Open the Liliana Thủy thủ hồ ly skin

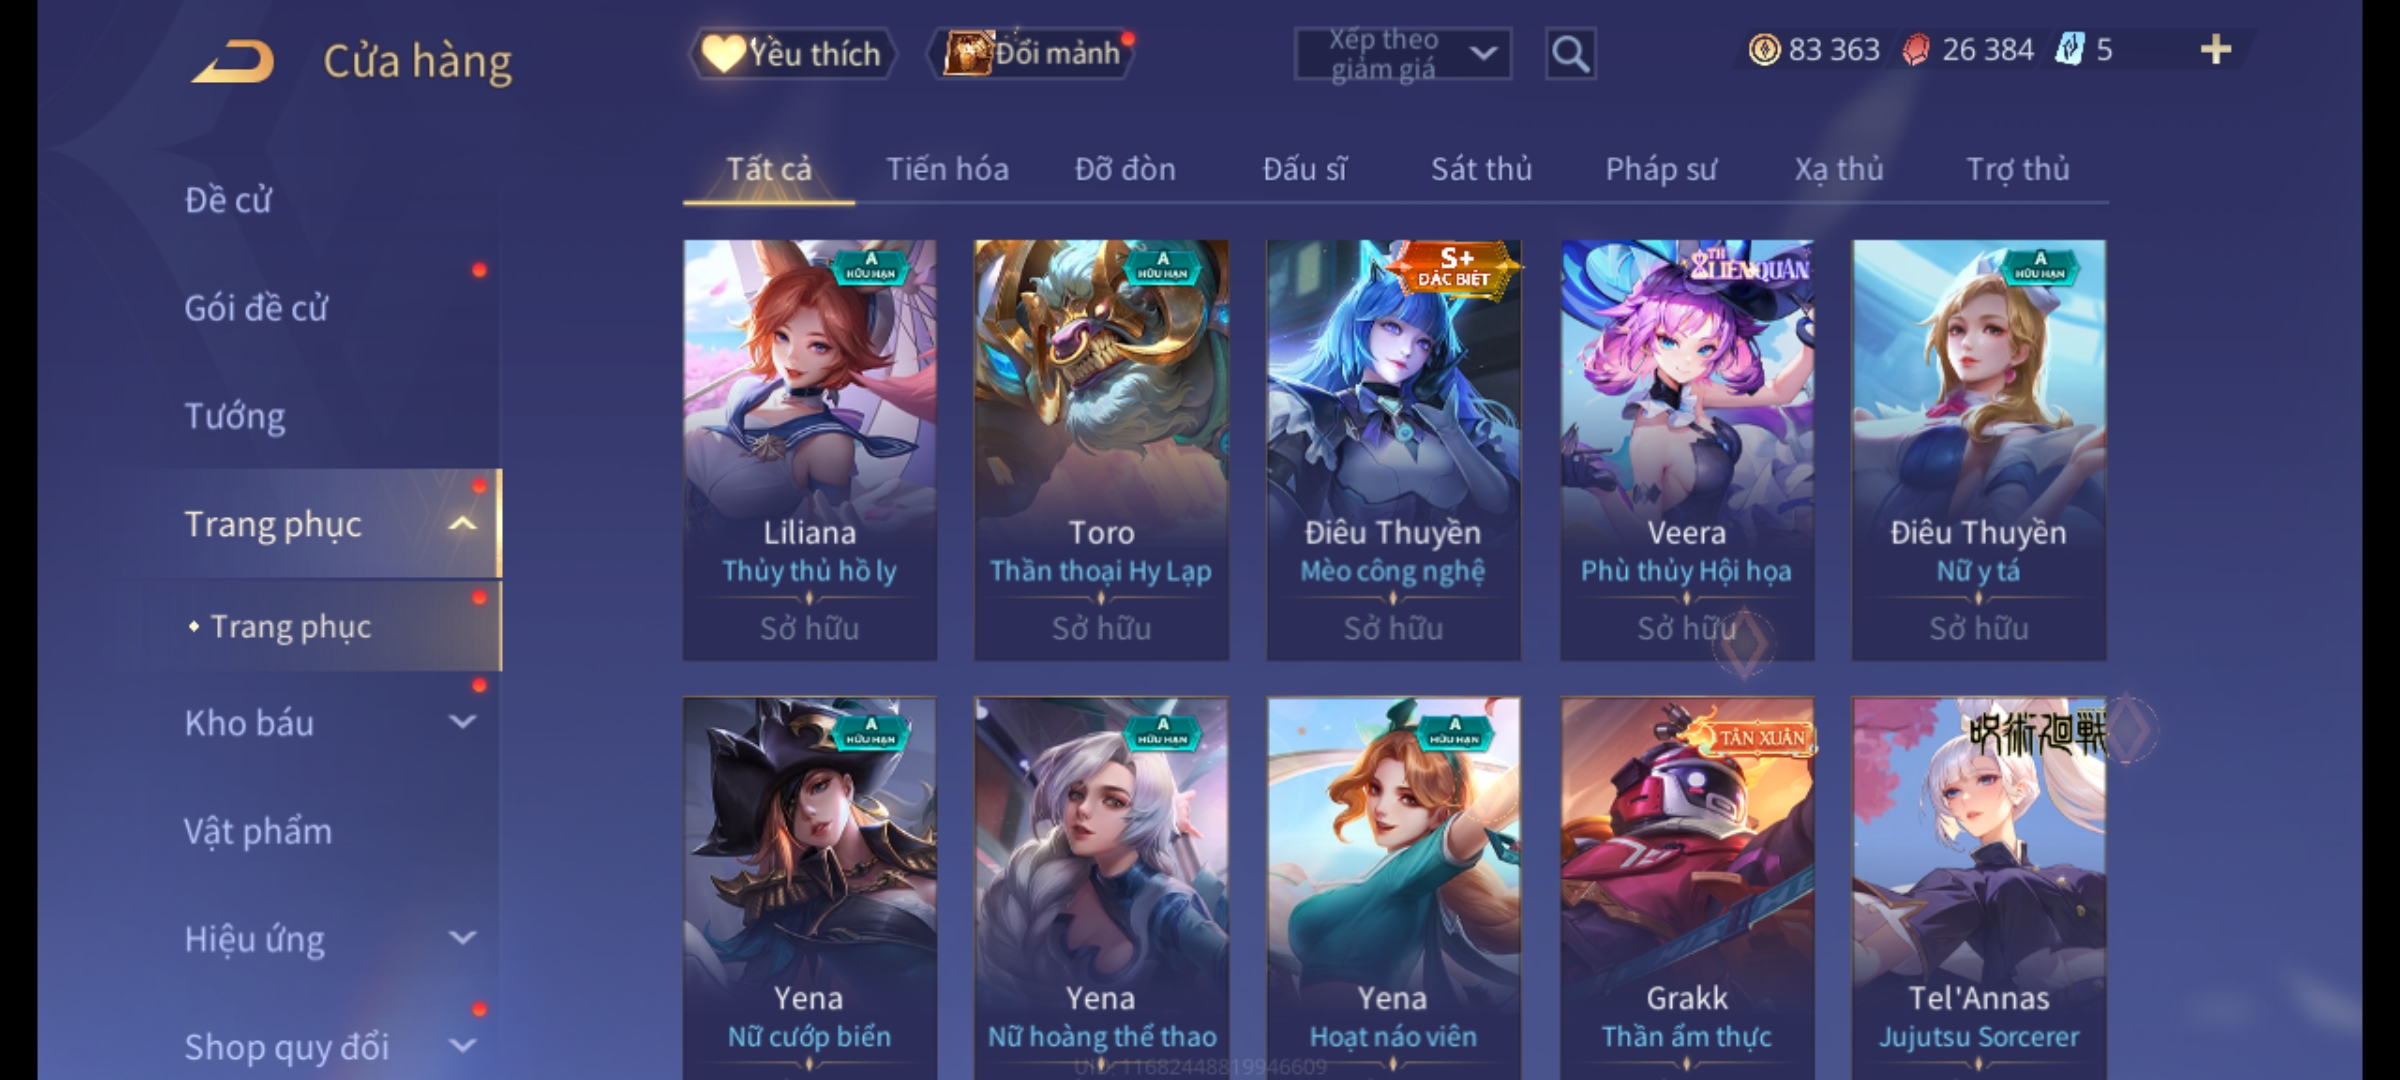click(x=810, y=450)
